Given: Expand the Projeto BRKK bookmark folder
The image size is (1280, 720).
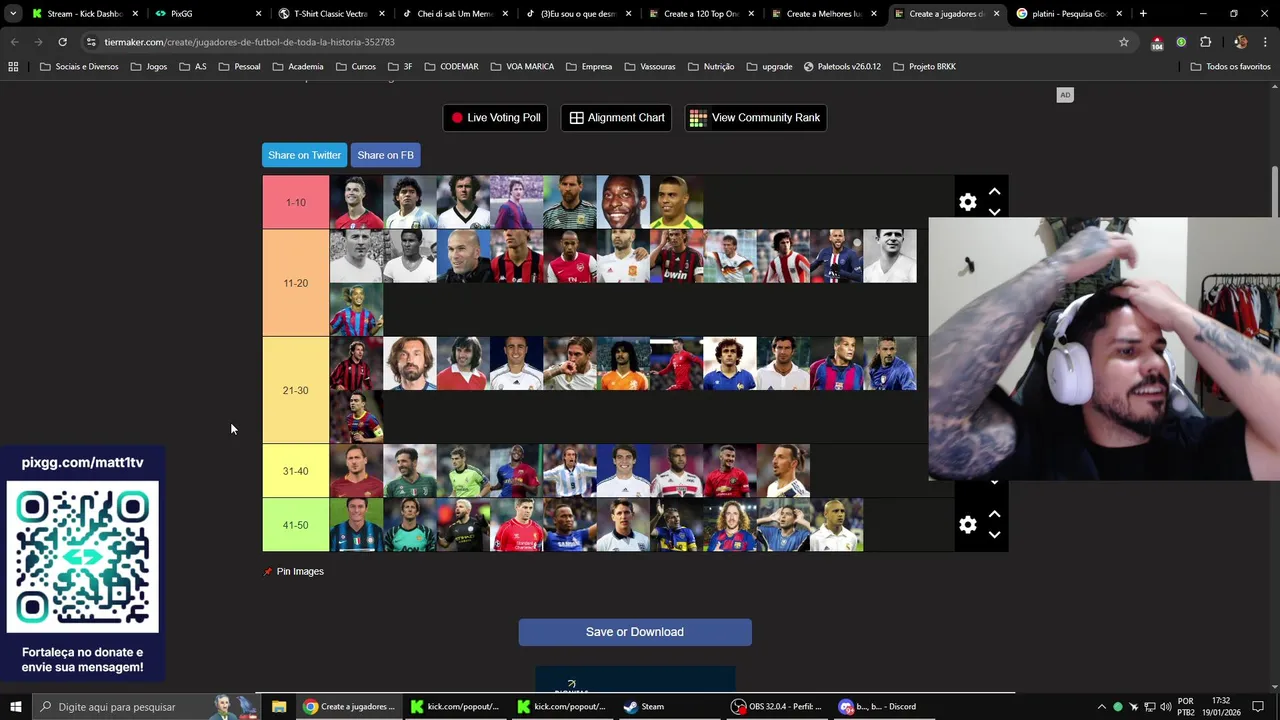Looking at the screenshot, I should coord(924,66).
